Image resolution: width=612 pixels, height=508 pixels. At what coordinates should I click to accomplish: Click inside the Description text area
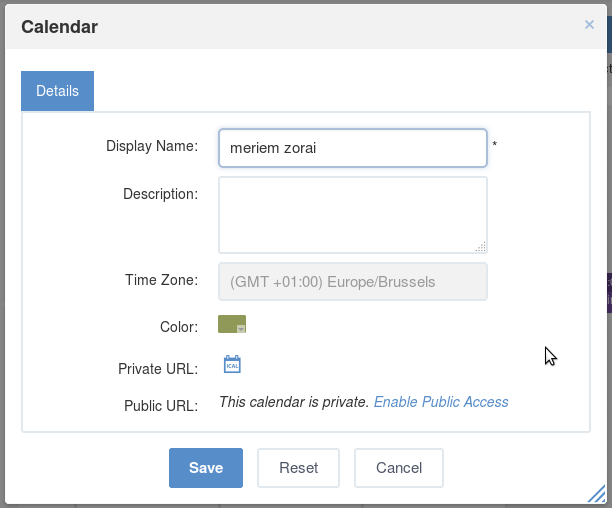click(x=352, y=215)
